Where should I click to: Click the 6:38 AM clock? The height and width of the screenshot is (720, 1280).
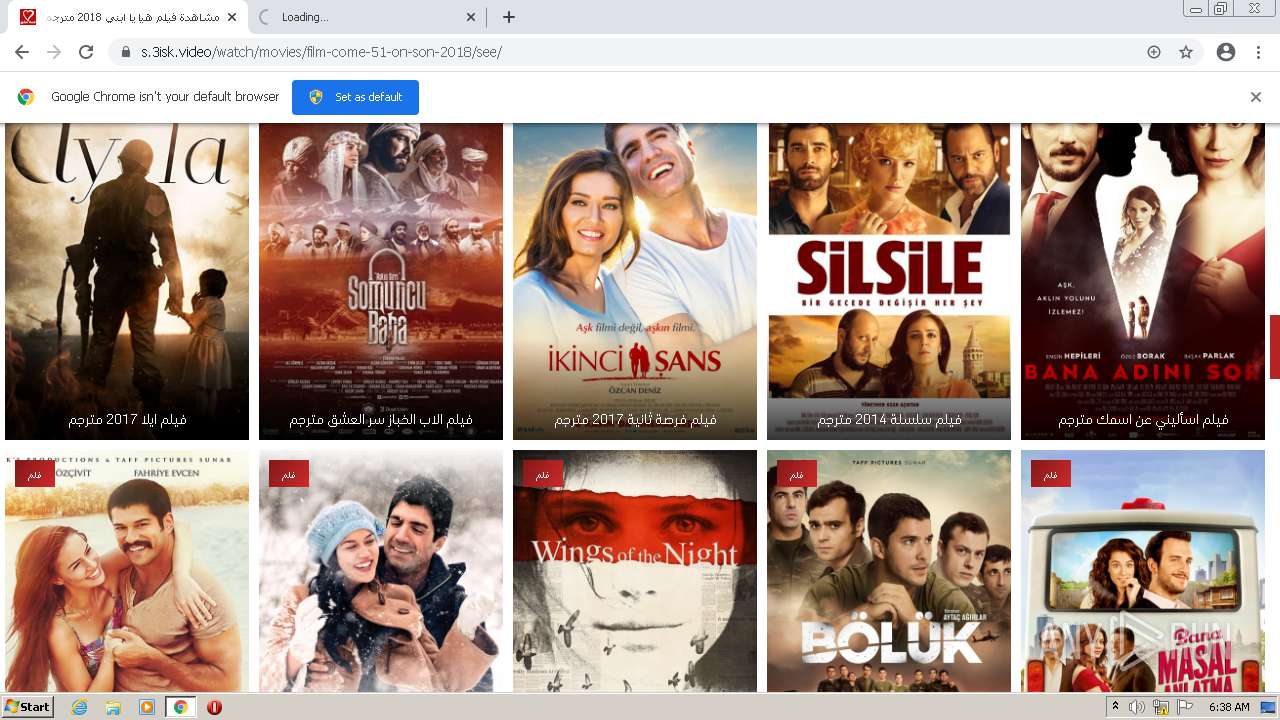pos(1229,707)
